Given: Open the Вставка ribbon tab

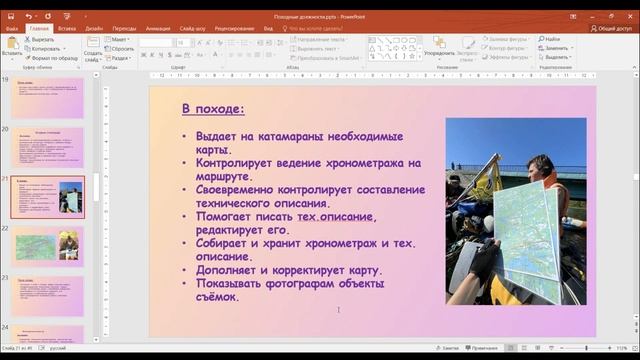Looking at the screenshot, I should tap(67, 29).
